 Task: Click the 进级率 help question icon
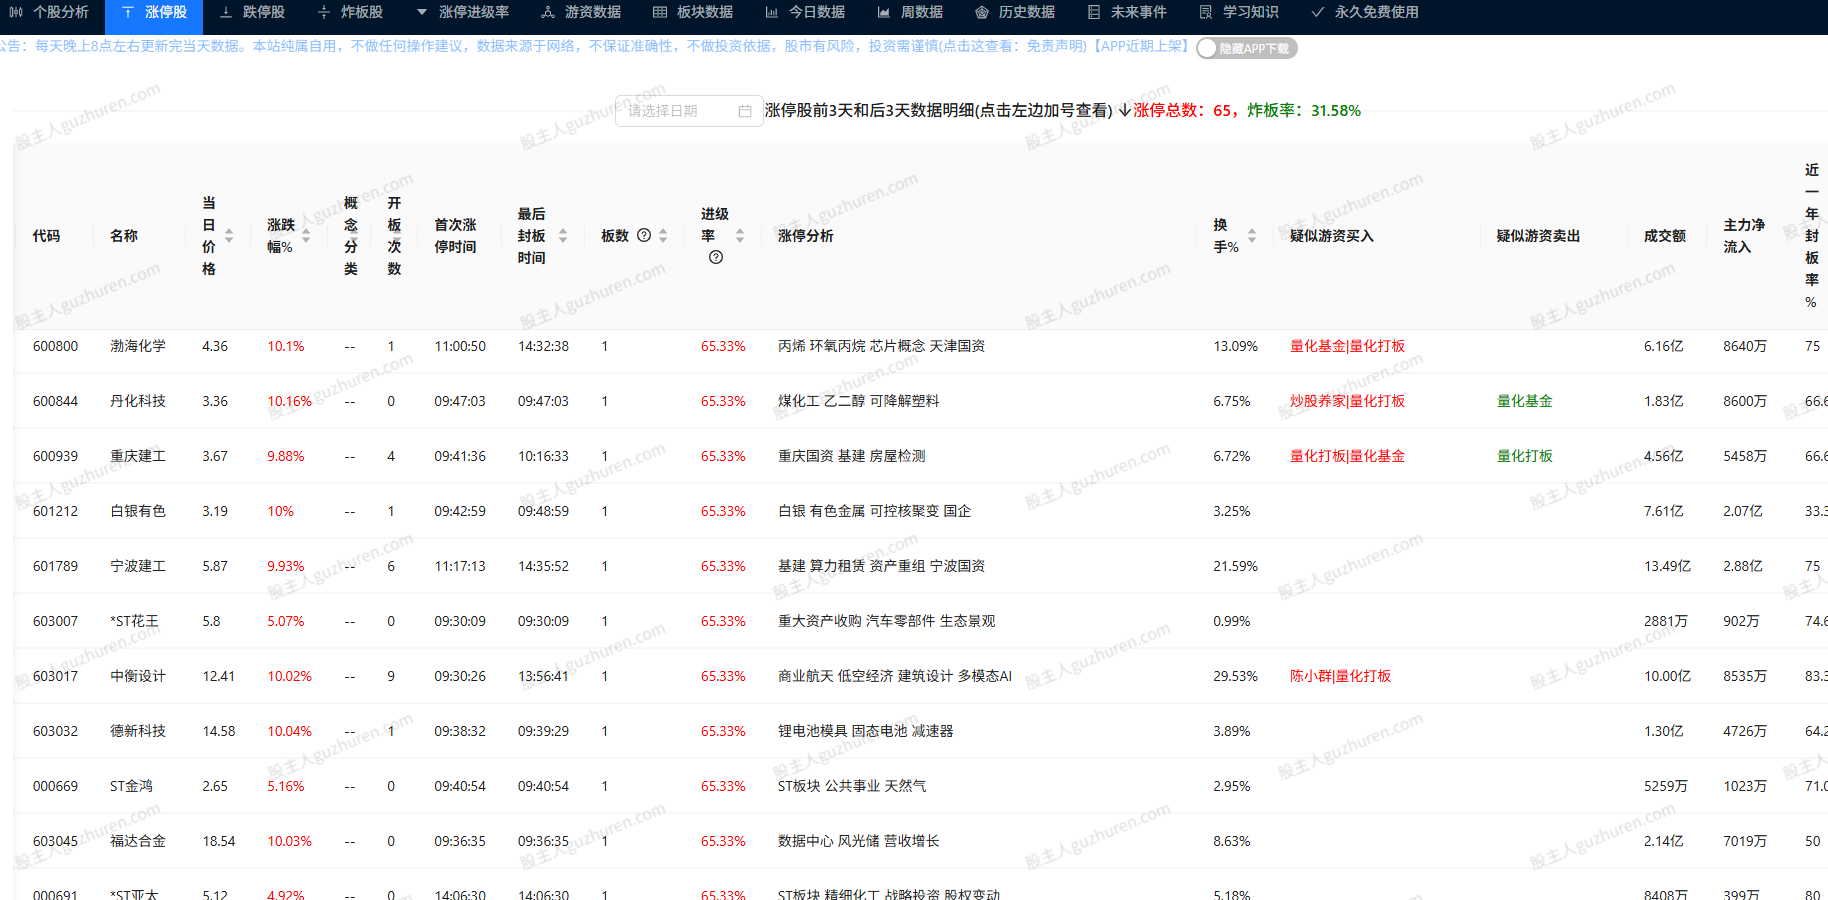tap(716, 257)
